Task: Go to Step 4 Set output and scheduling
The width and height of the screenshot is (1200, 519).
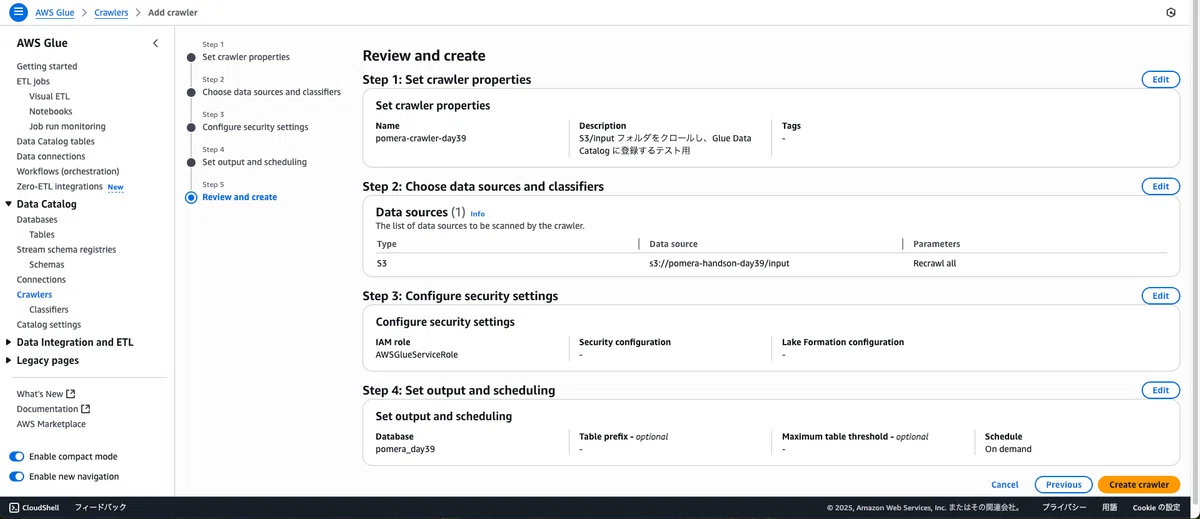Action: (254, 162)
